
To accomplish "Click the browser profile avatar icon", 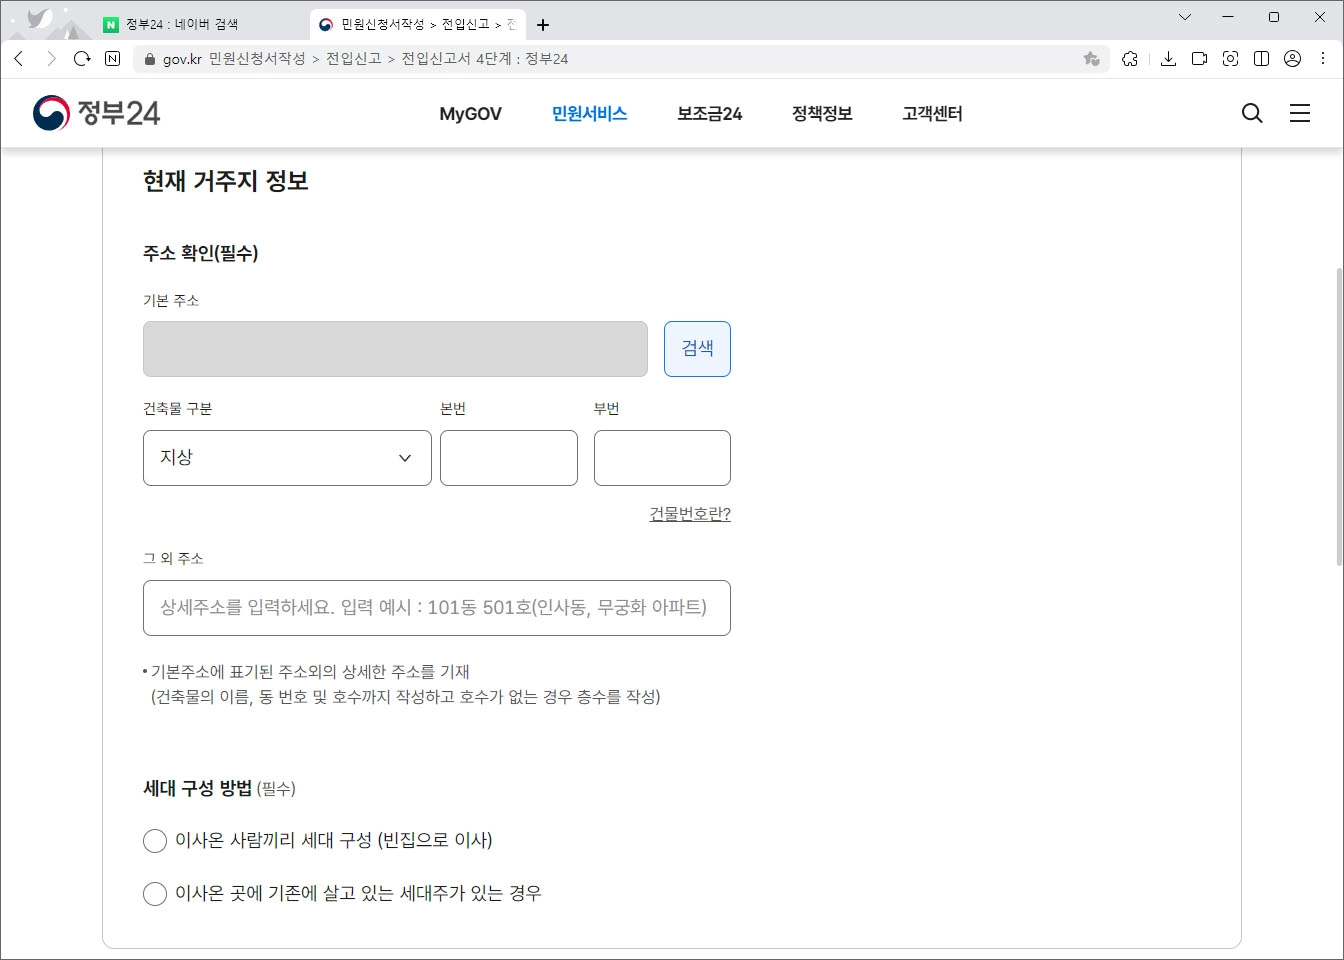I will coord(1290,59).
